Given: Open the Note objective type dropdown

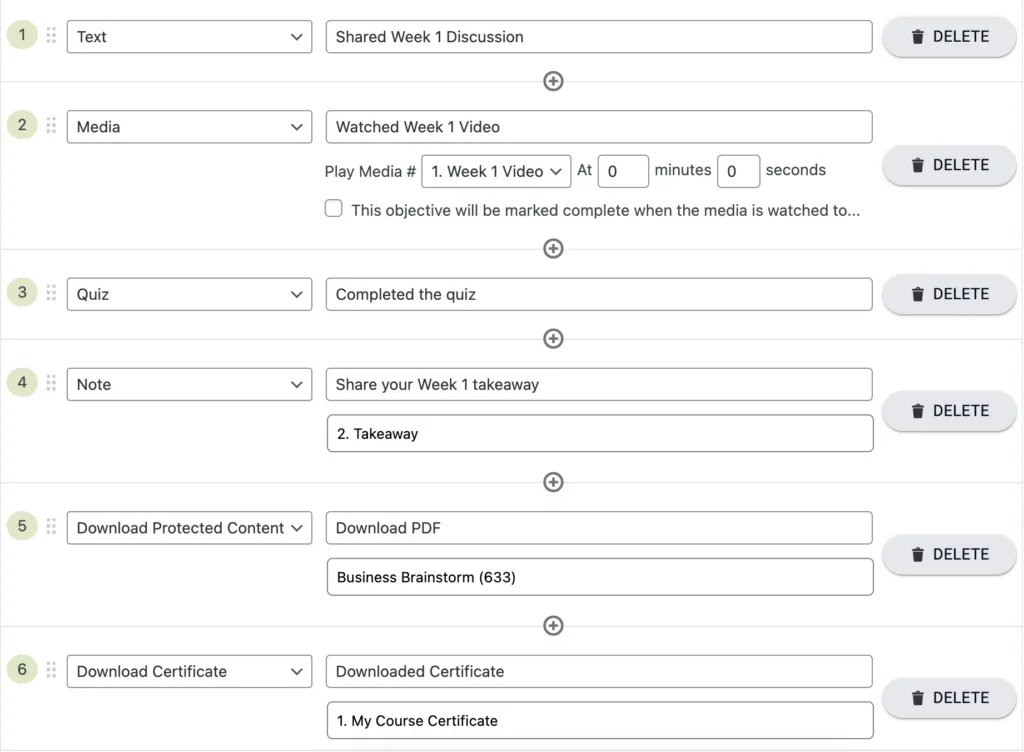Looking at the screenshot, I should [x=189, y=384].
